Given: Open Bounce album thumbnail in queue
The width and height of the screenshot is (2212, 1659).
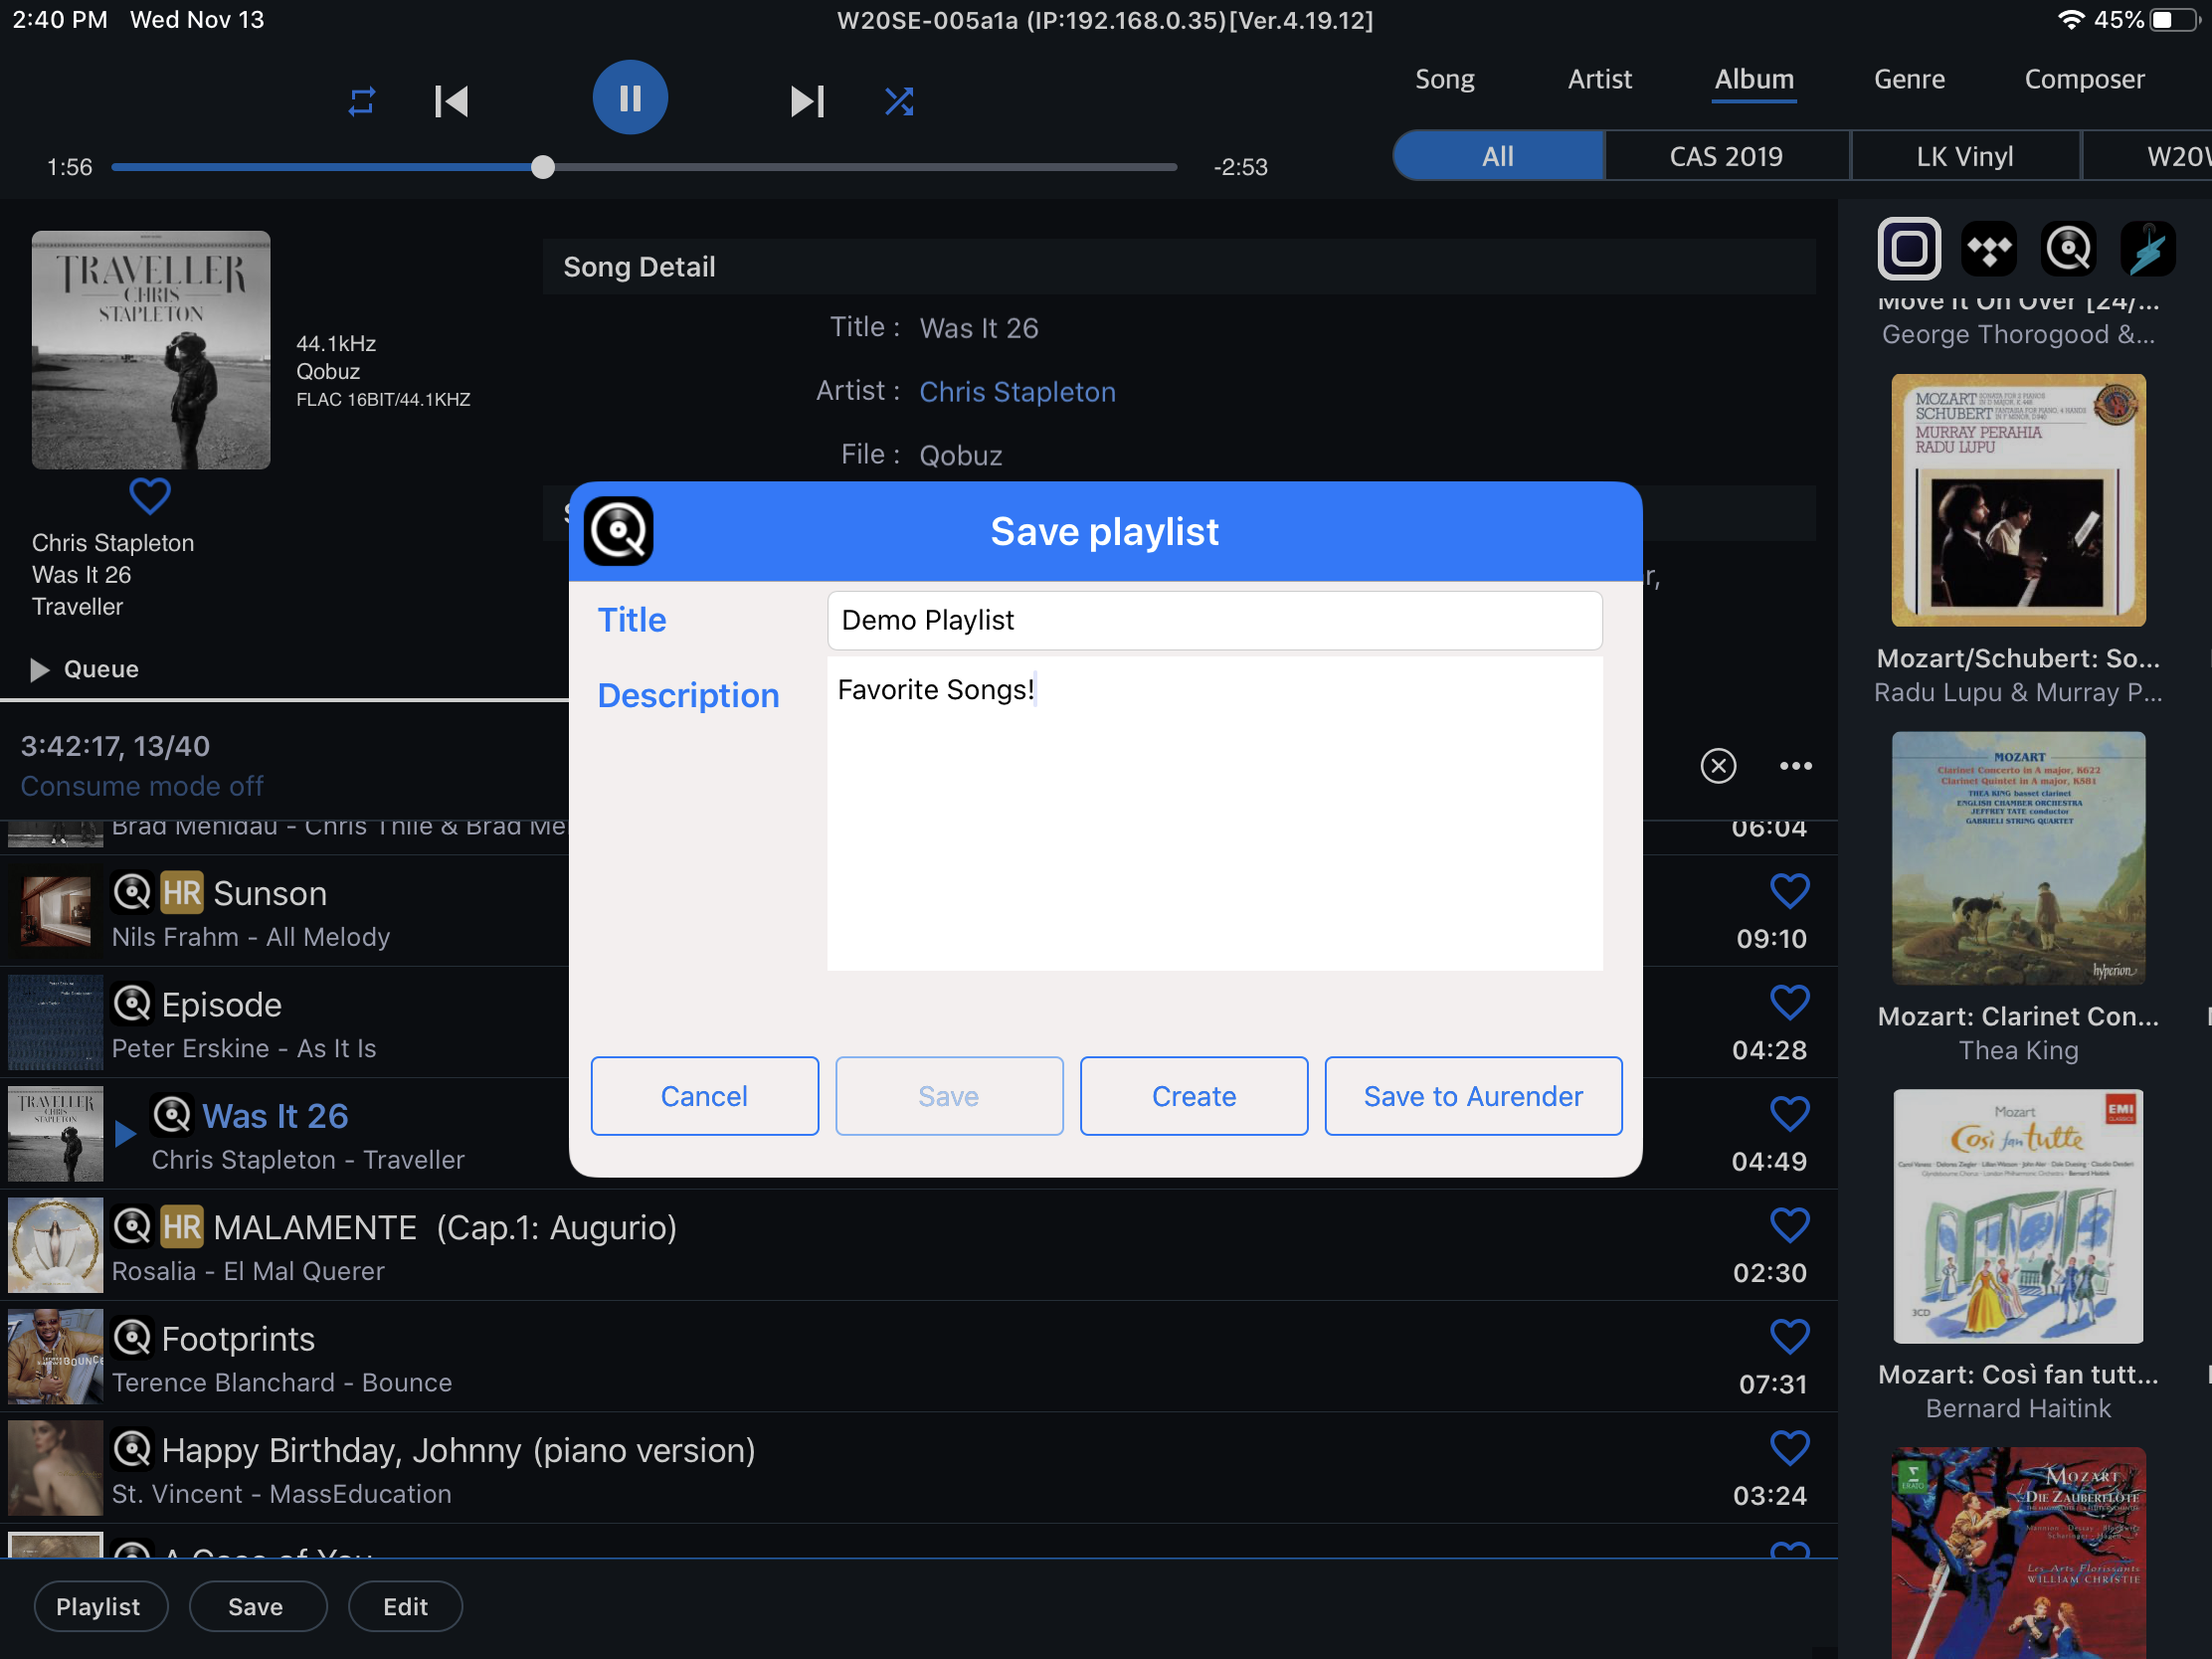Looking at the screenshot, I should pos(56,1357).
